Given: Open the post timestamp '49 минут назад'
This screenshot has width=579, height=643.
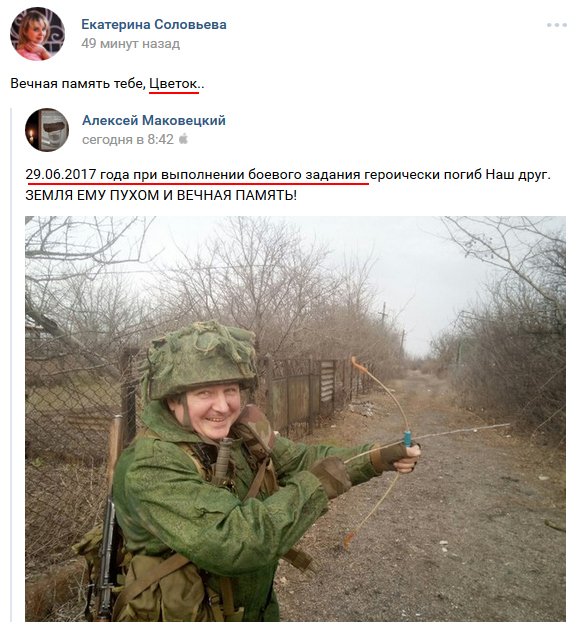Looking at the screenshot, I should (x=130, y=43).
